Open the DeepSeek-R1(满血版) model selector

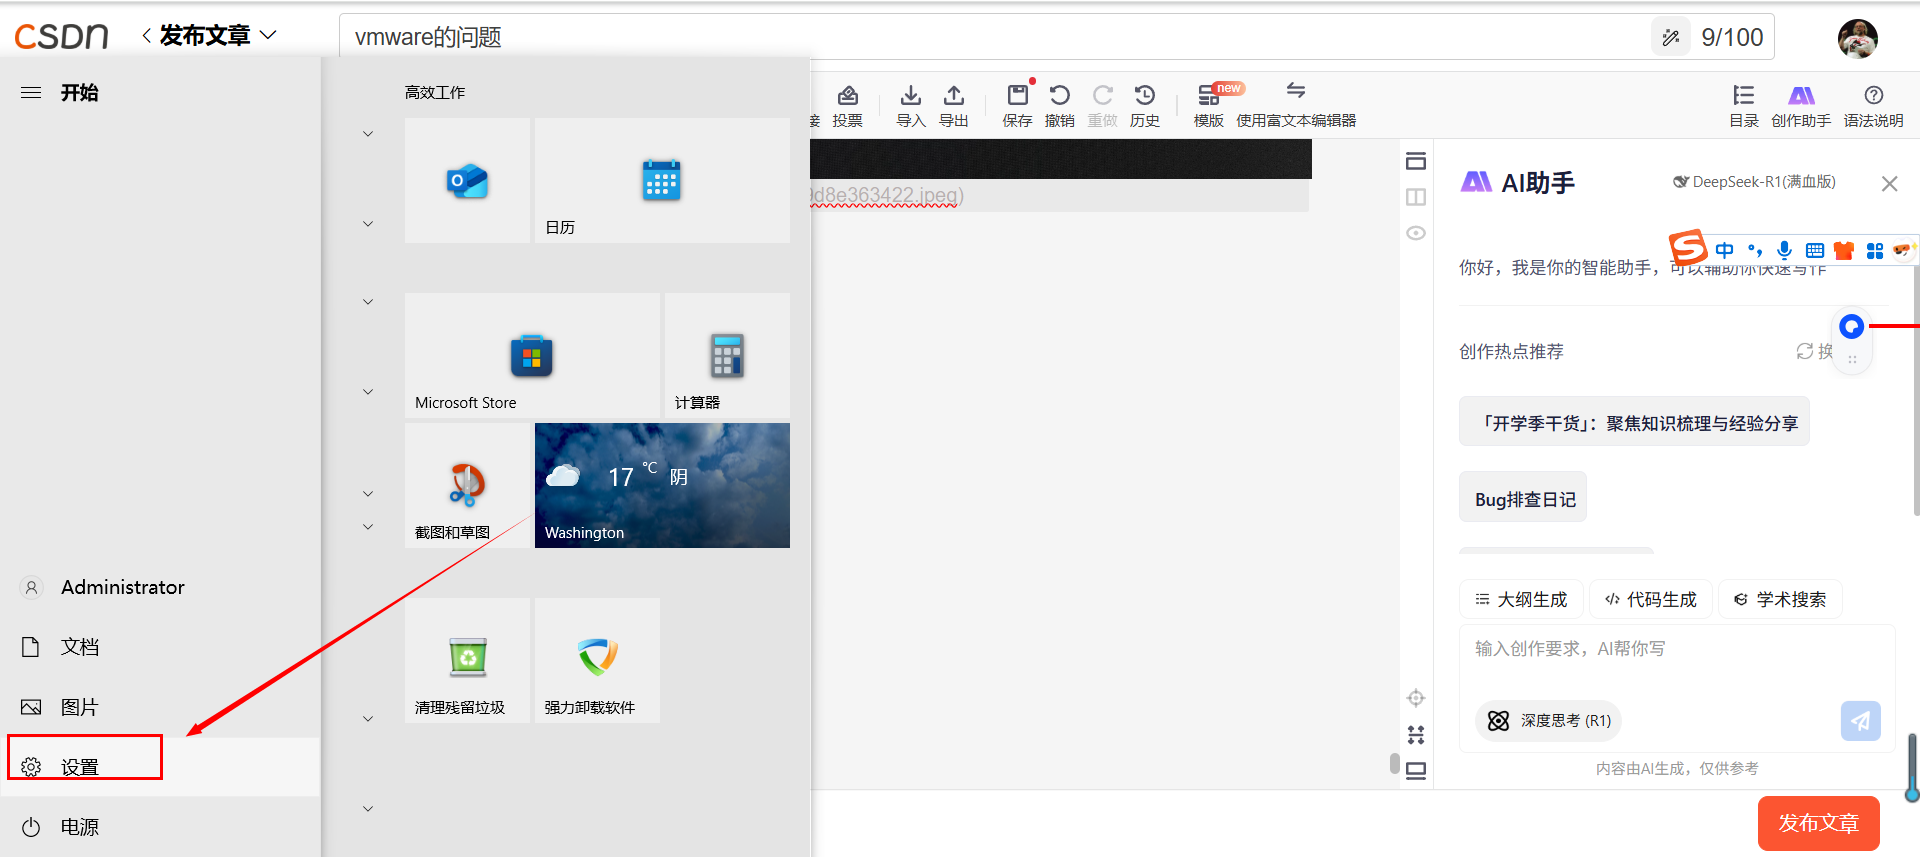[1754, 182]
